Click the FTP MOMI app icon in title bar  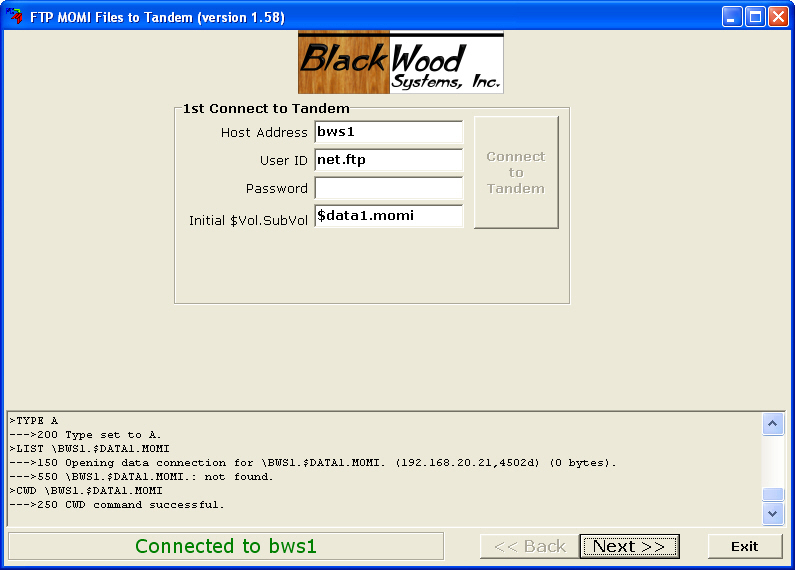[15, 17]
